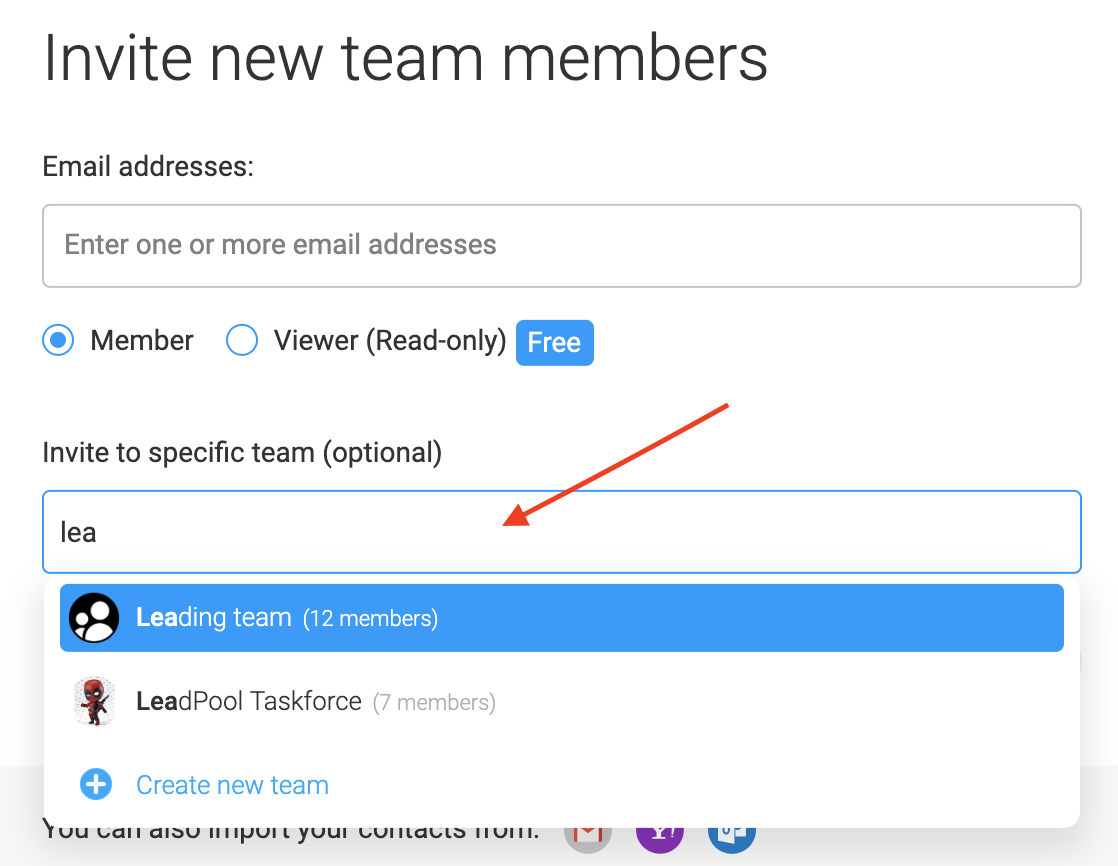Image resolution: width=1118 pixels, height=866 pixels.
Task: Select the Viewer (Read-only) radio button
Action: pyautogui.click(x=242, y=340)
